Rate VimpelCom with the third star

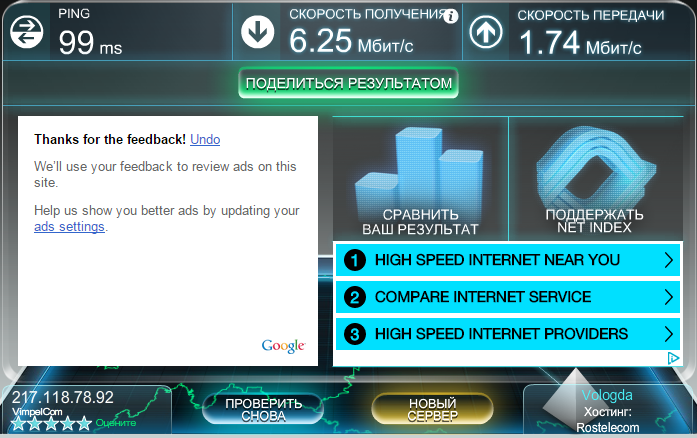(x=51, y=424)
